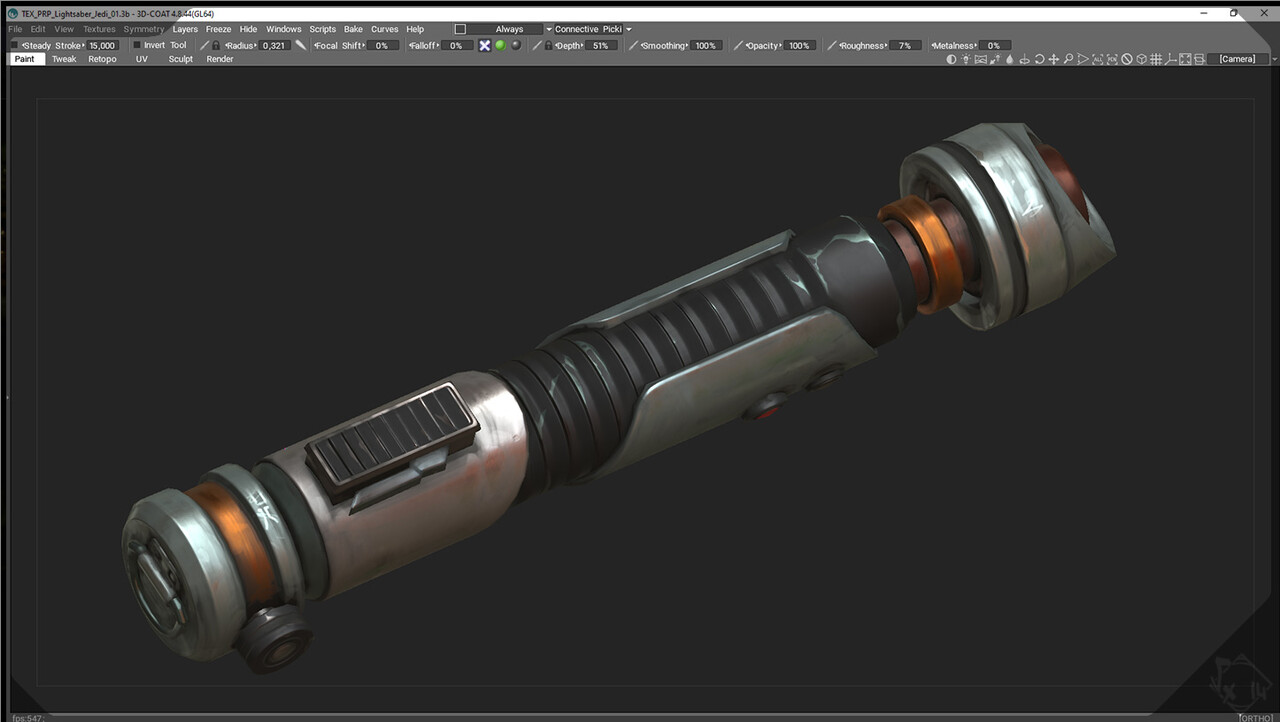The image size is (1280, 722).
Task: Click the water drop icon
Action: click(x=1010, y=59)
